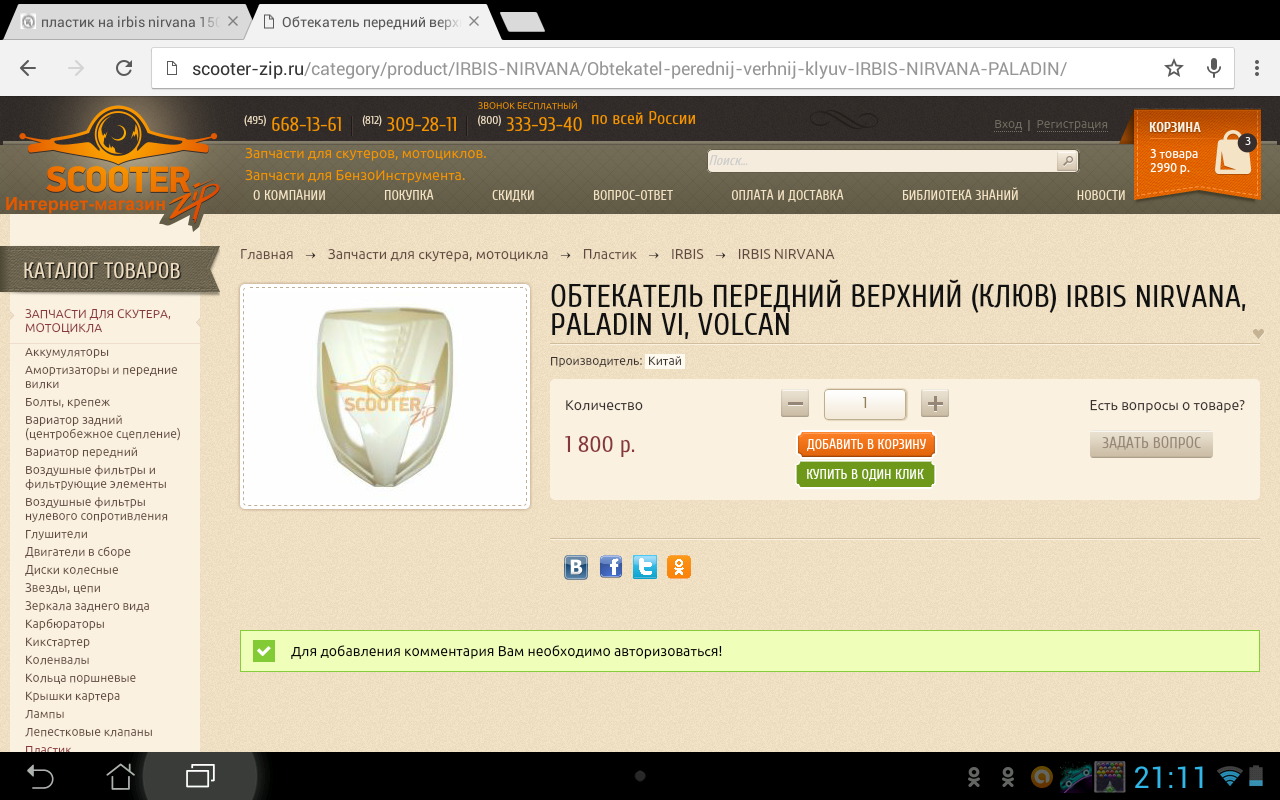Click 'Добавить в корзину' button

[x=866, y=444]
